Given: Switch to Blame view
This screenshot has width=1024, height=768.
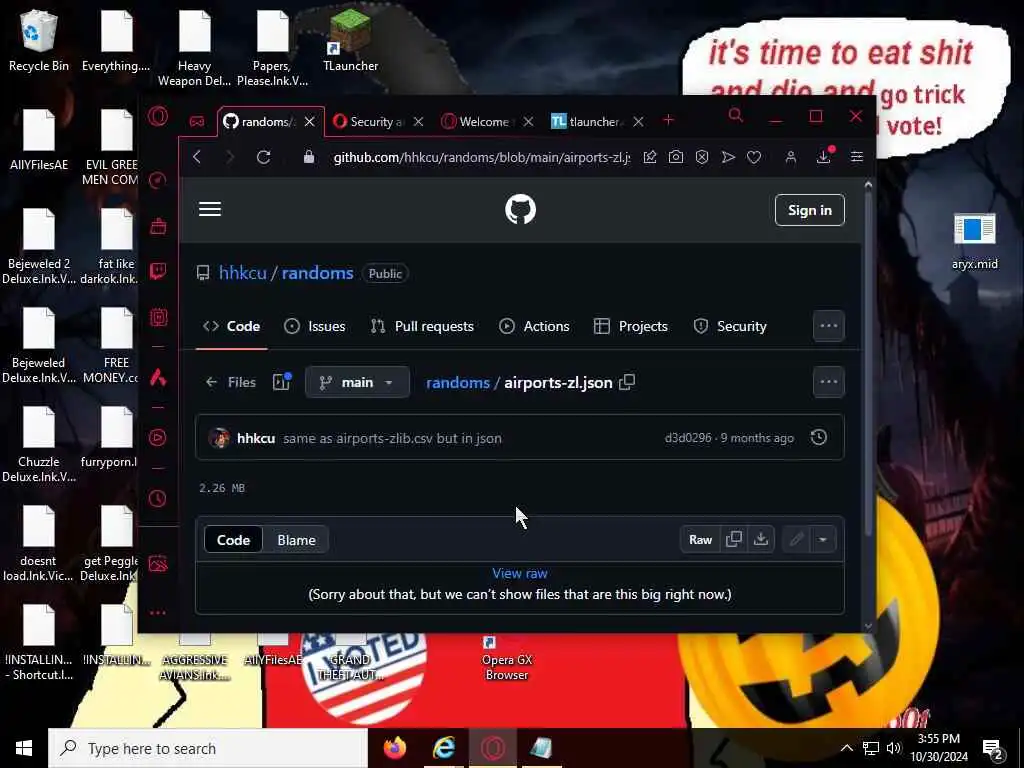Looking at the screenshot, I should [x=296, y=540].
